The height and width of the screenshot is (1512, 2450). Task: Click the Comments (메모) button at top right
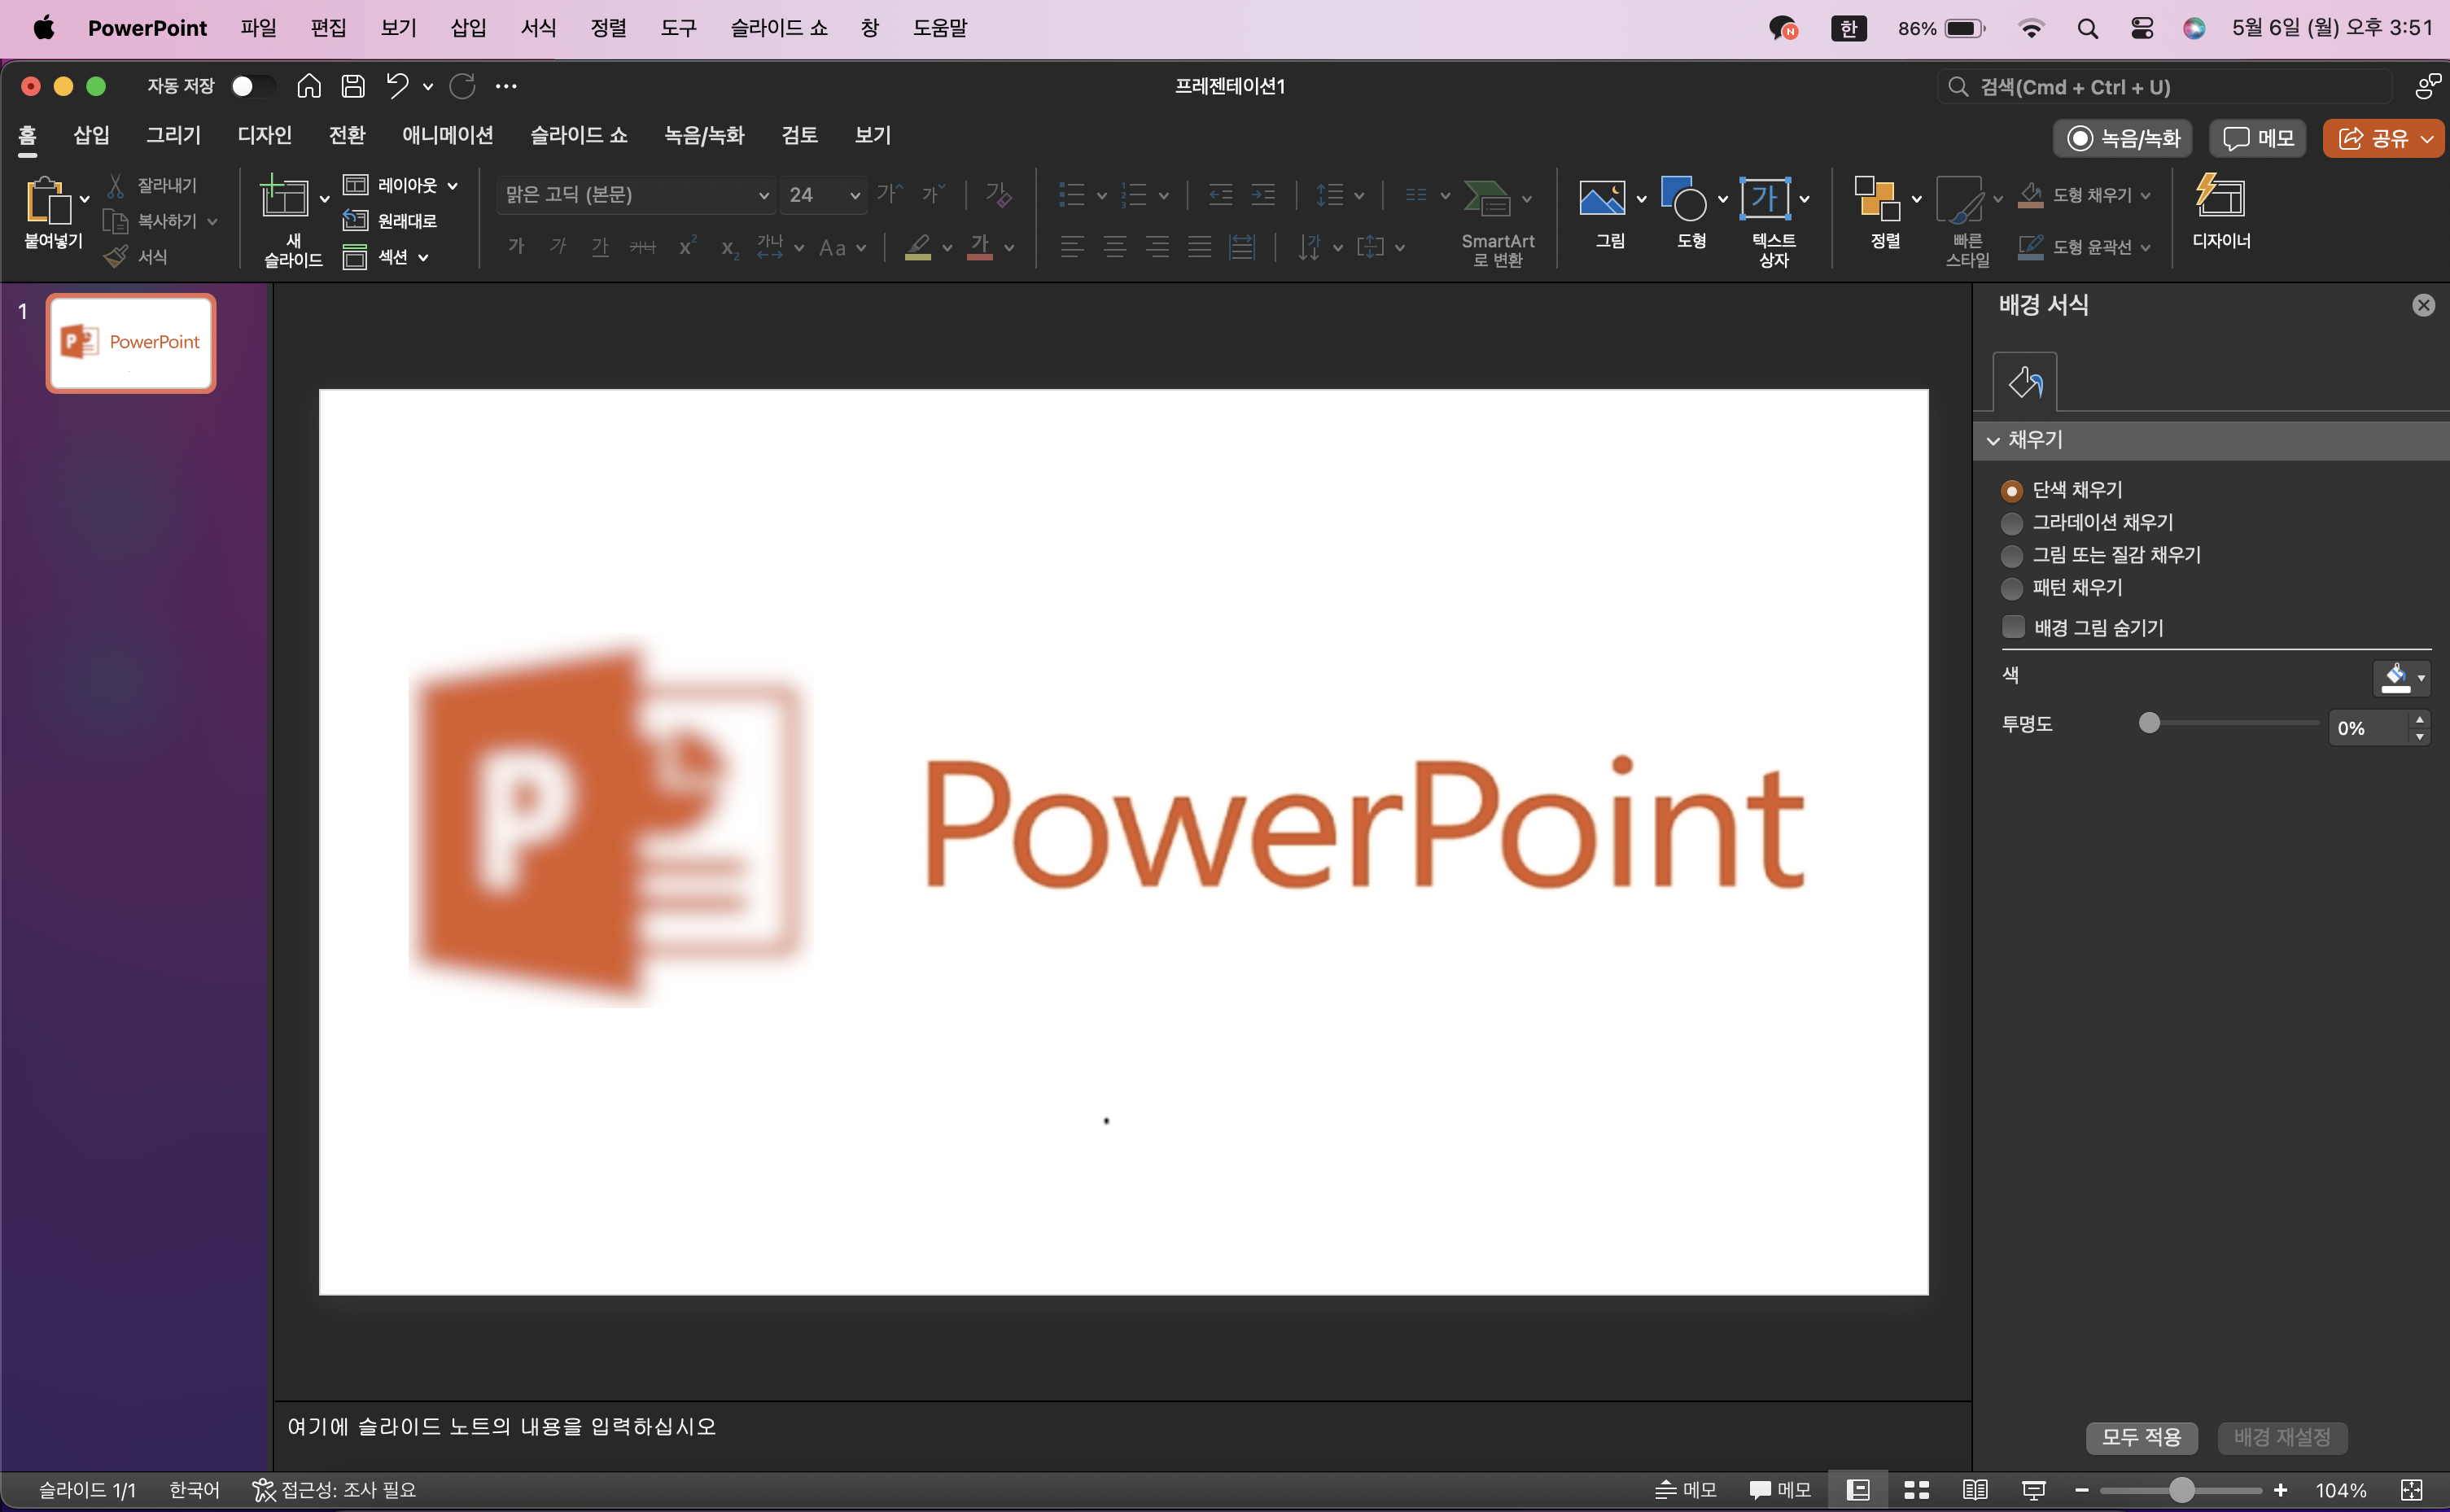[x=2258, y=138]
